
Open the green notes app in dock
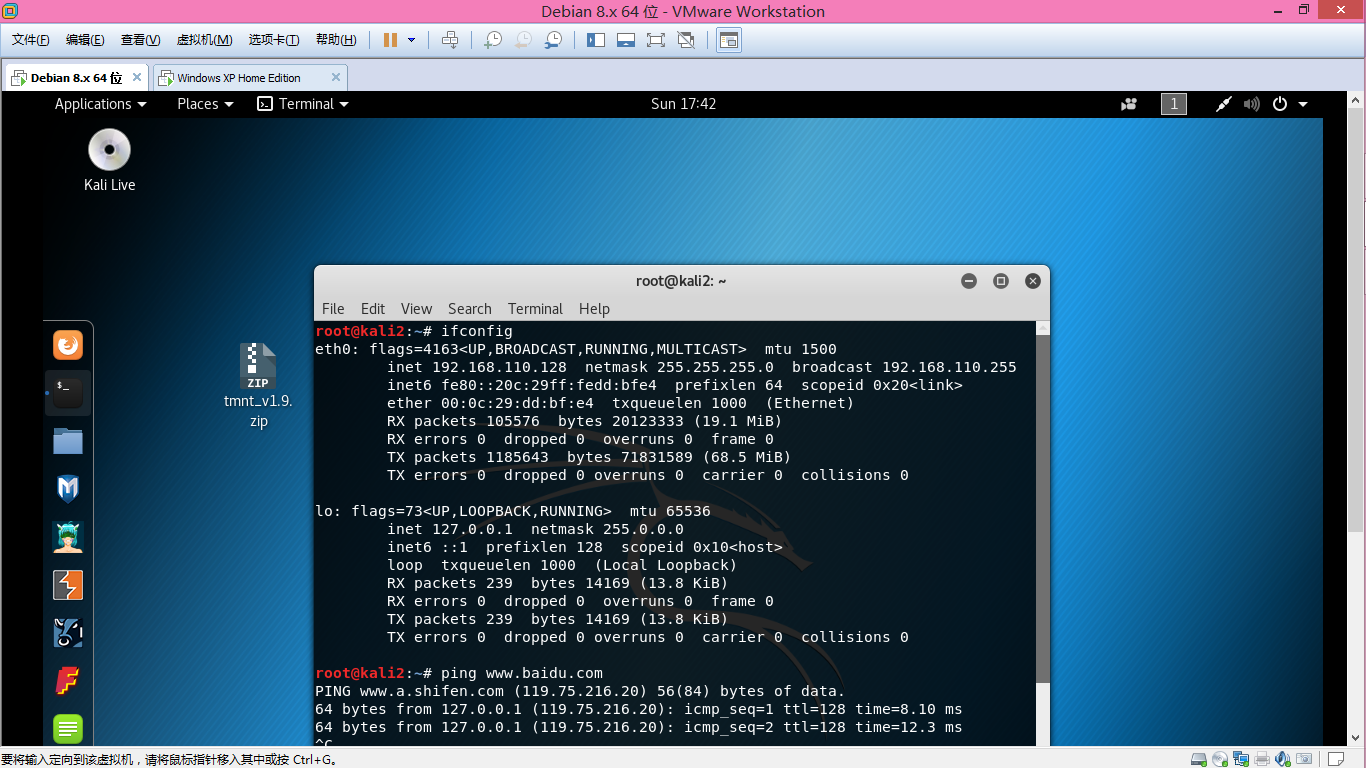click(68, 729)
